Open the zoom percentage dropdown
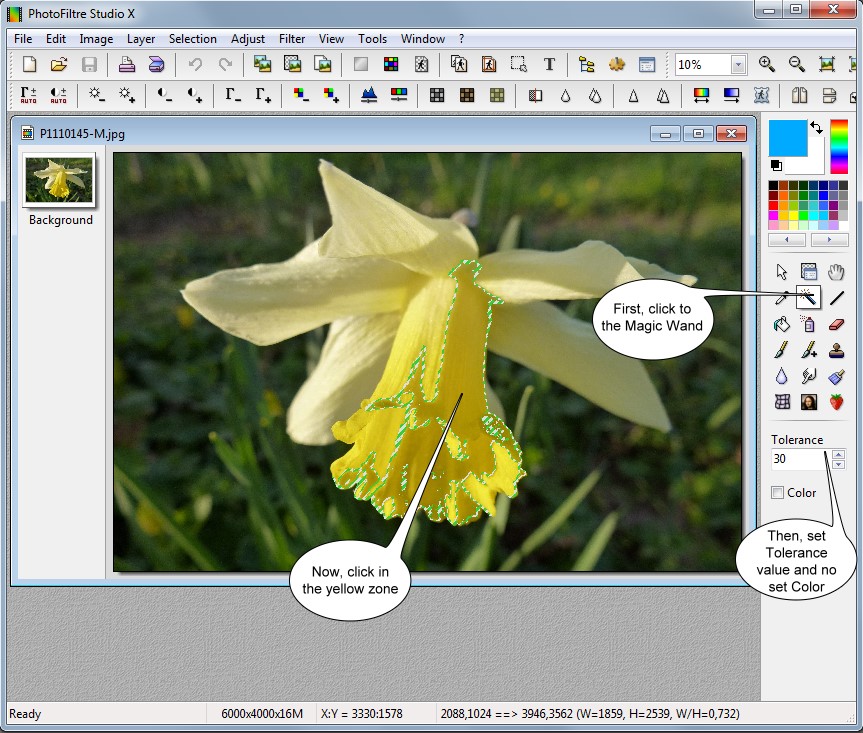863x733 pixels. pos(738,64)
